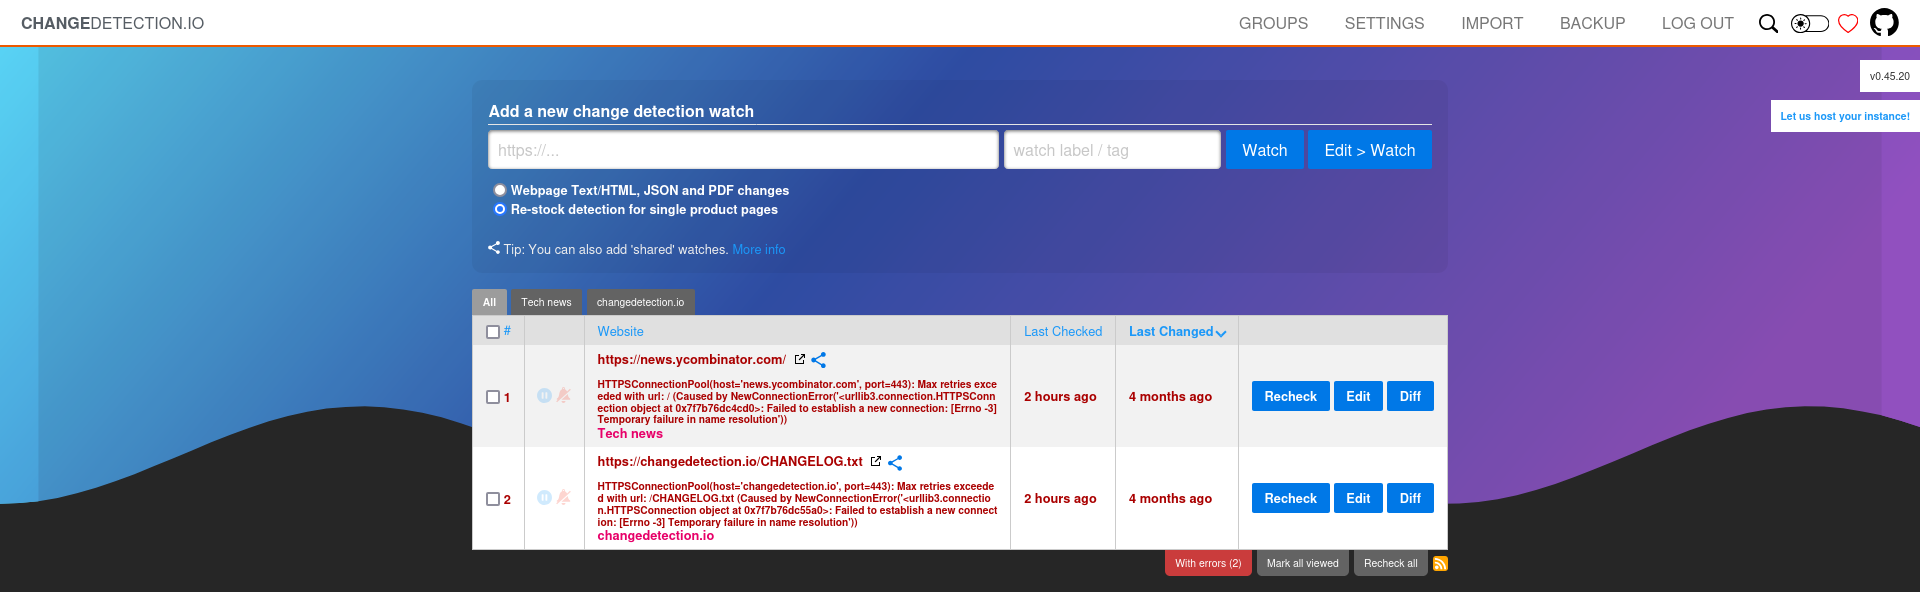Open BACKUP in top navigation
The width and height of the screenshot is (1920, 592).
tap(1592, 23)
